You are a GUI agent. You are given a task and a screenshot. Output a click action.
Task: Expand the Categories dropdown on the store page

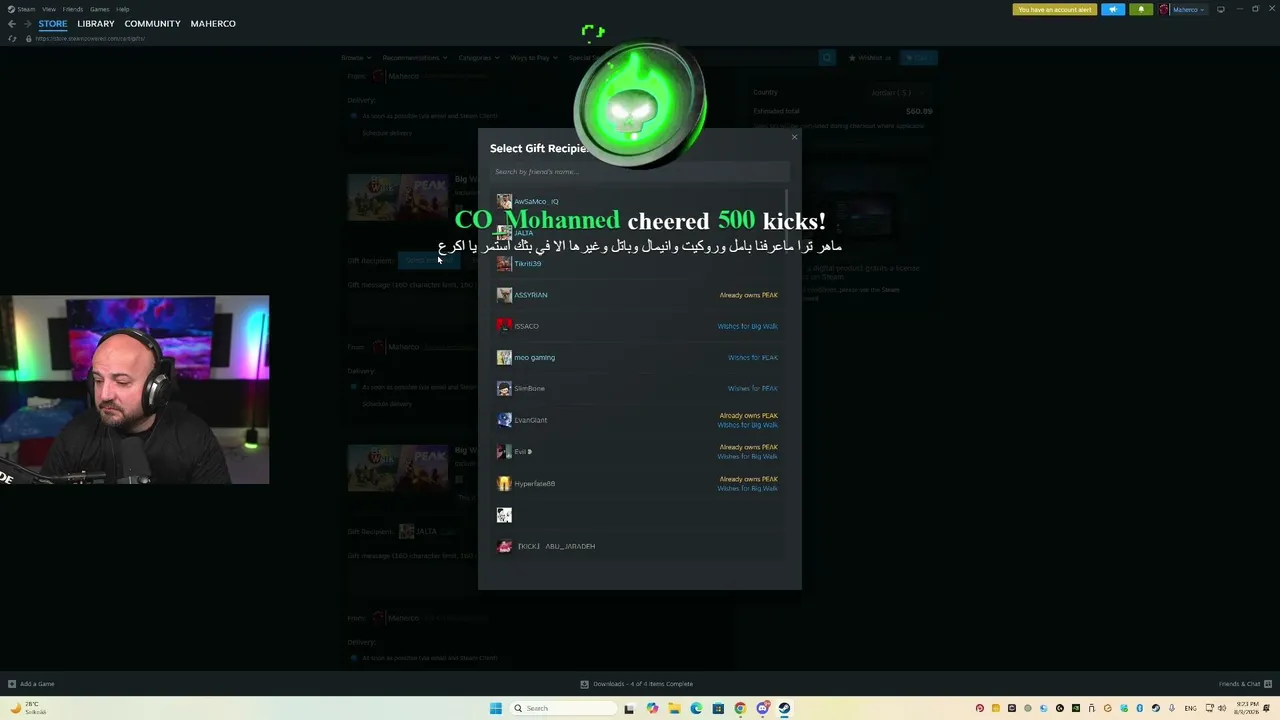(x=477, y=58)
